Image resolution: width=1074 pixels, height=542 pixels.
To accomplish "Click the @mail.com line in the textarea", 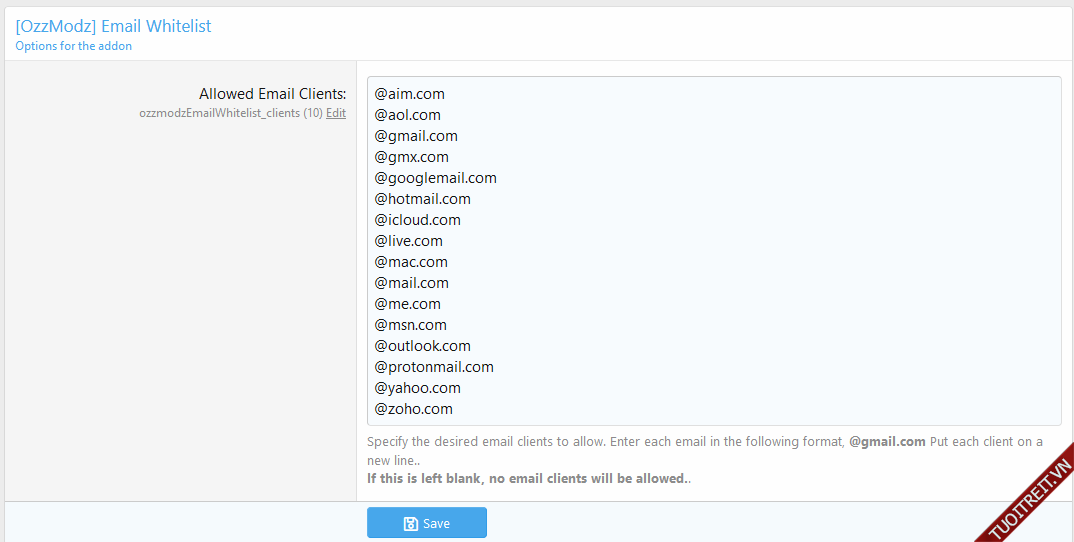I will tap(412, 283).
